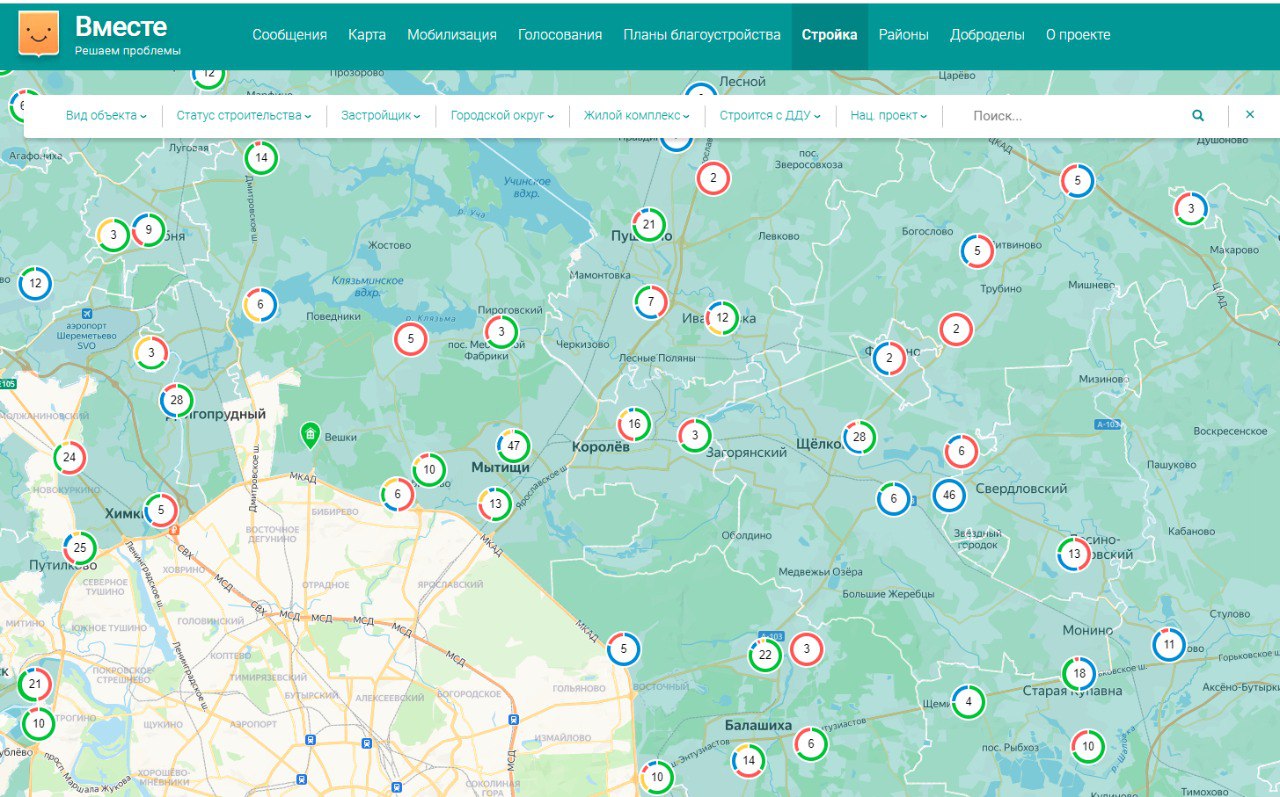Click the Вместе smiley logo icon

39,34
